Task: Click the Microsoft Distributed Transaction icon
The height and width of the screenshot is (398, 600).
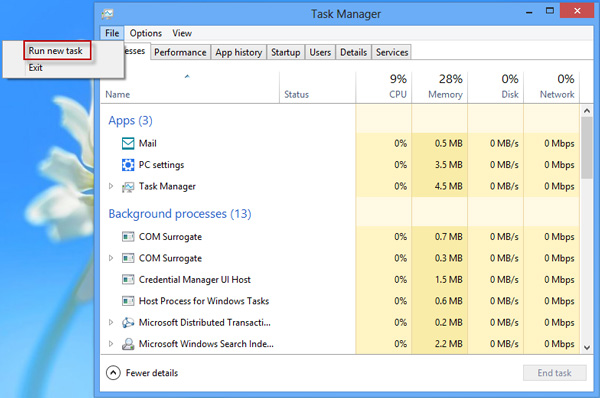Action: 128,323
